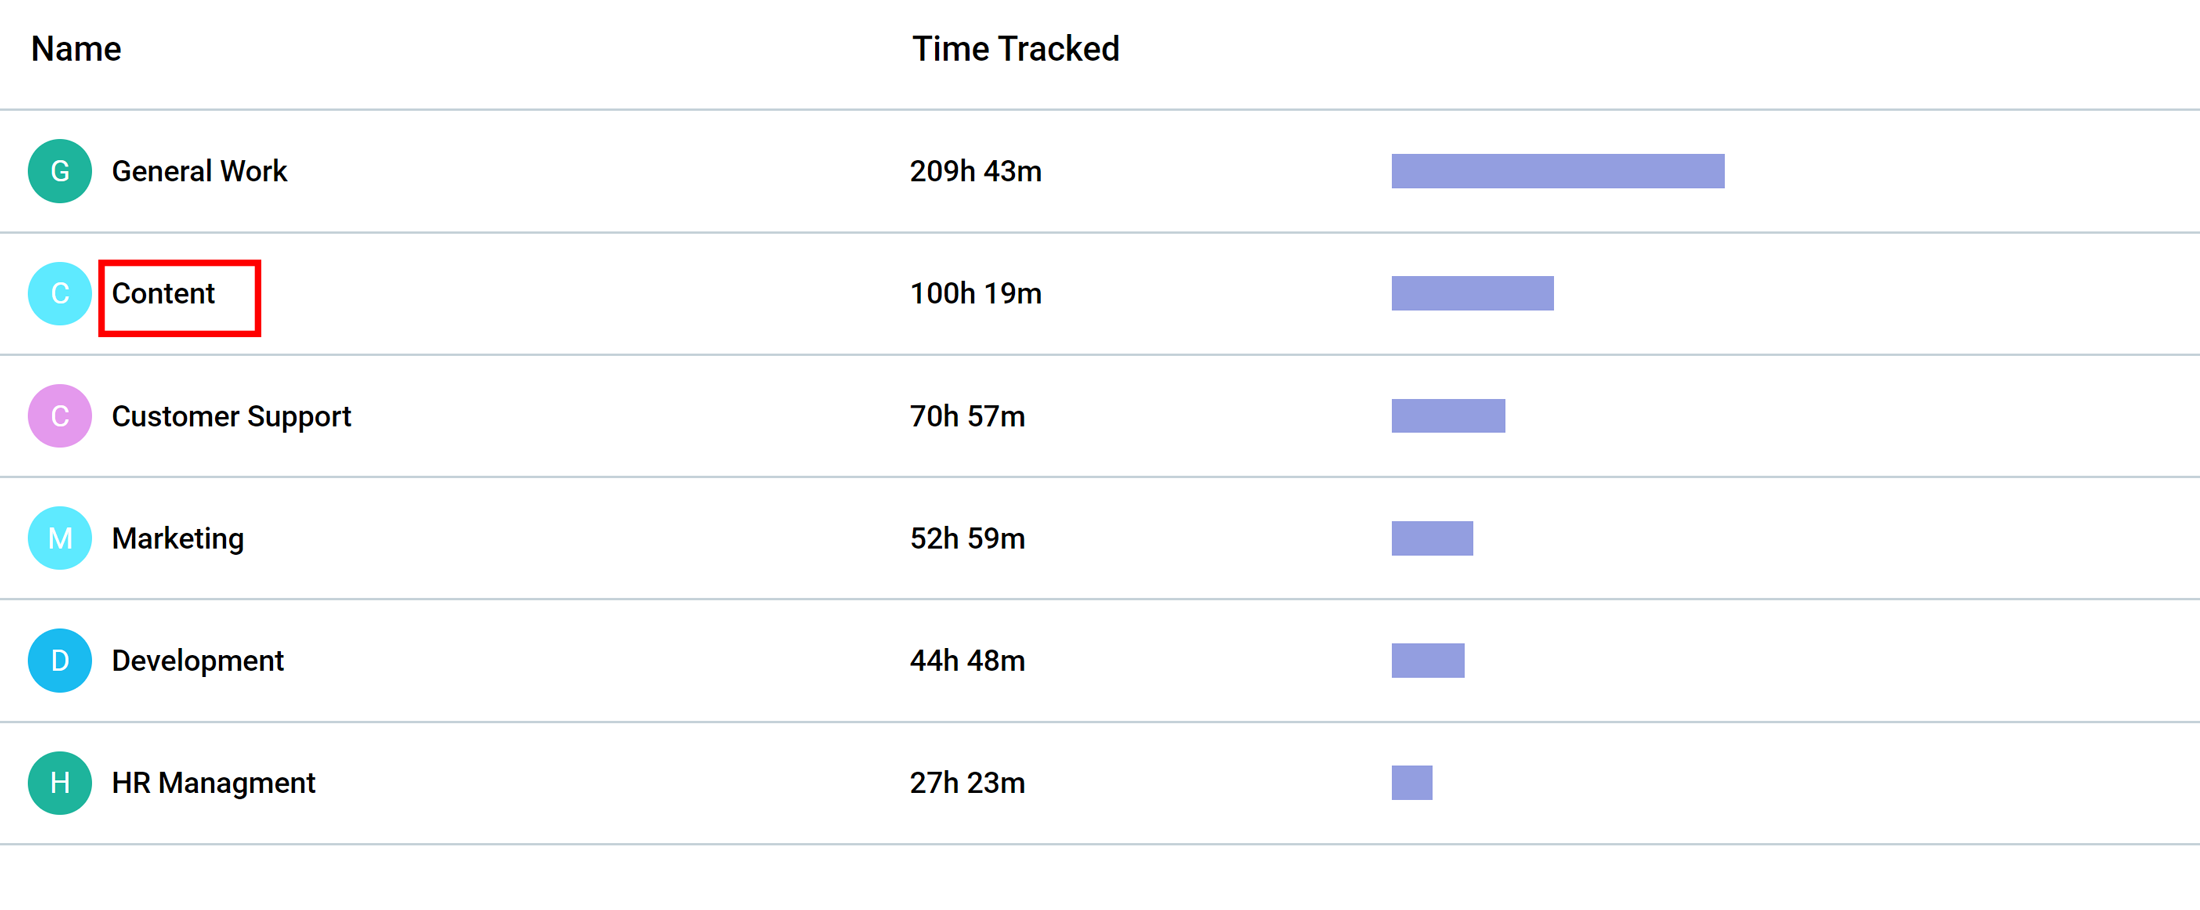
Task: Select the Customer Support project name
Action: 231,416
